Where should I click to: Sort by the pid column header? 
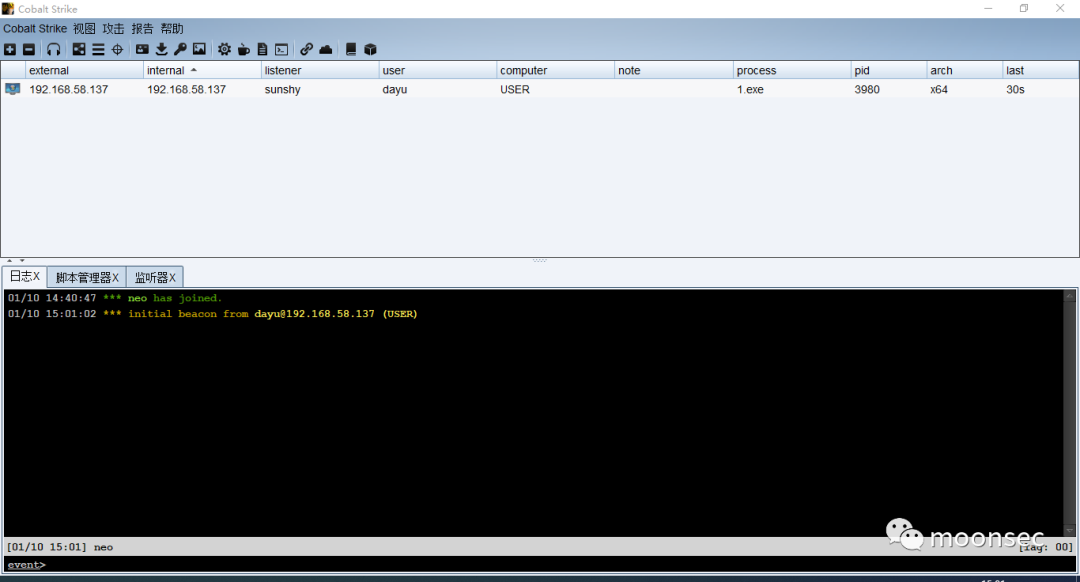(889, 70)
